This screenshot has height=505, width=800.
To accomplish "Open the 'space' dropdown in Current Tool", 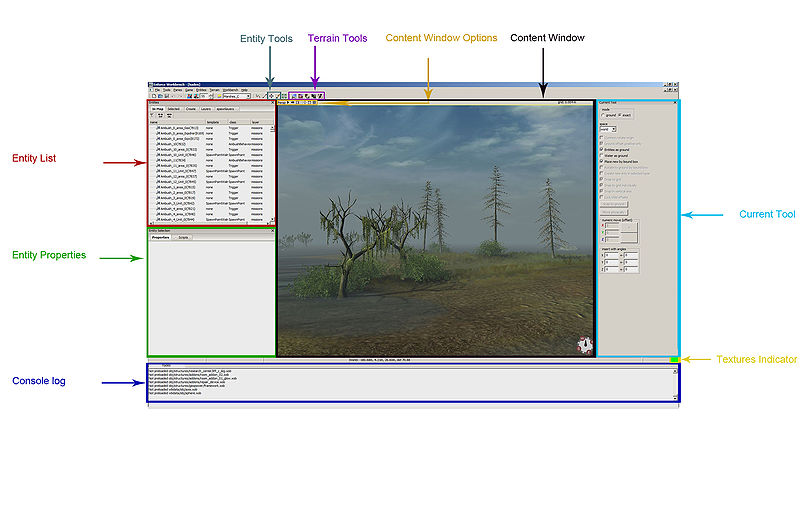I will click(606, 129).
